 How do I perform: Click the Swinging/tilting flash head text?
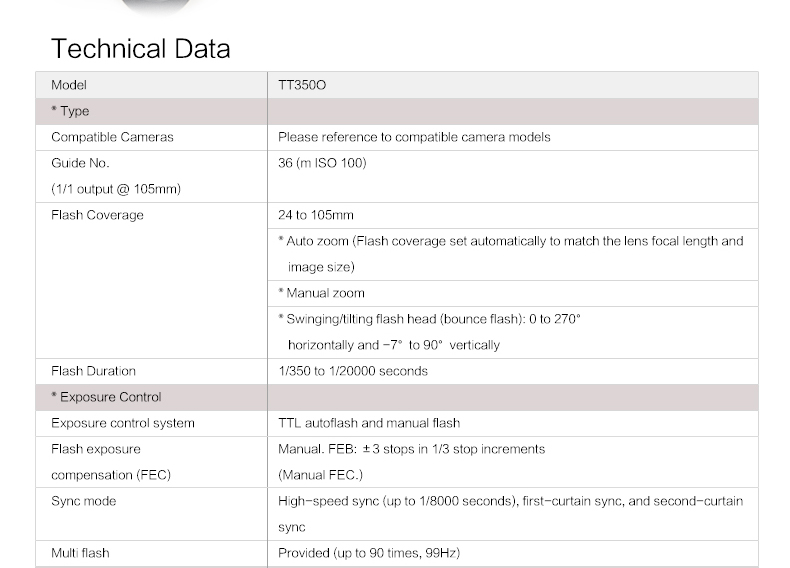pyautogui.click(x=429, y=319)
